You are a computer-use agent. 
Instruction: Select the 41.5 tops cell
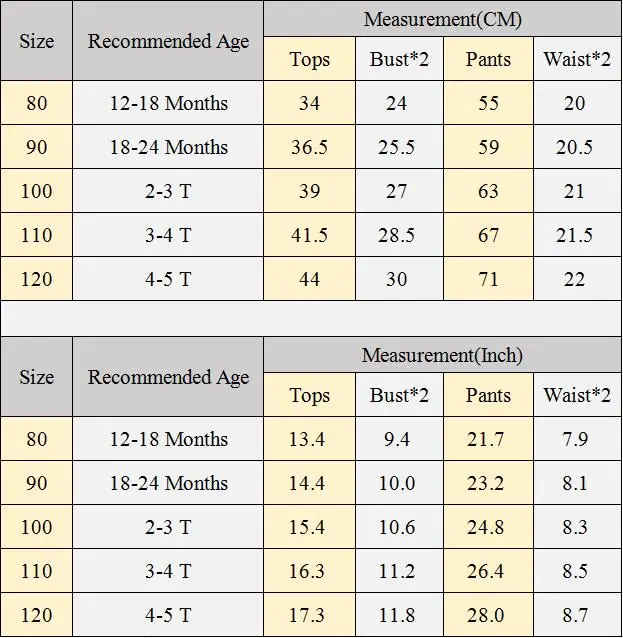[310, 235]
